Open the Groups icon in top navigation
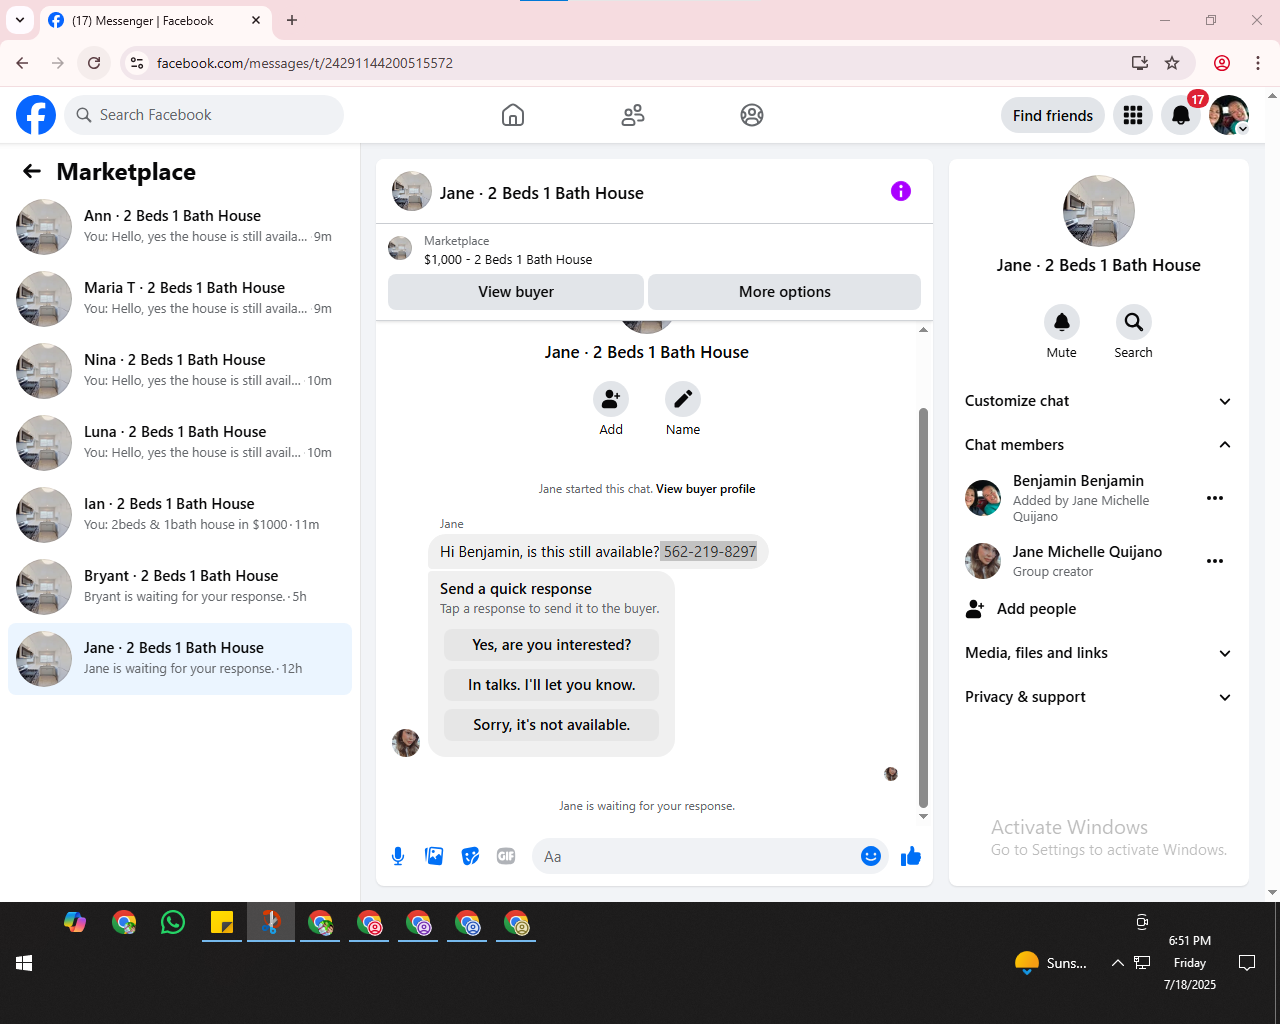 click(x=752, y=115)
